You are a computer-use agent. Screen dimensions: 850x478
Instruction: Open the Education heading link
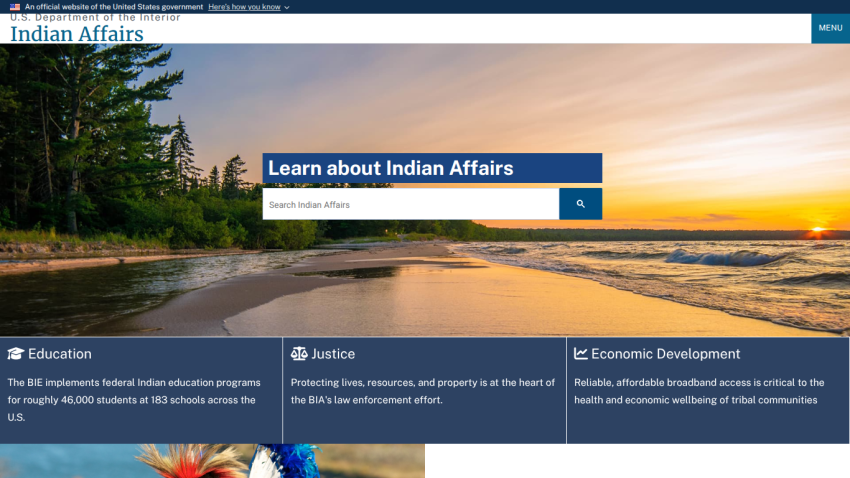[60, 354]
